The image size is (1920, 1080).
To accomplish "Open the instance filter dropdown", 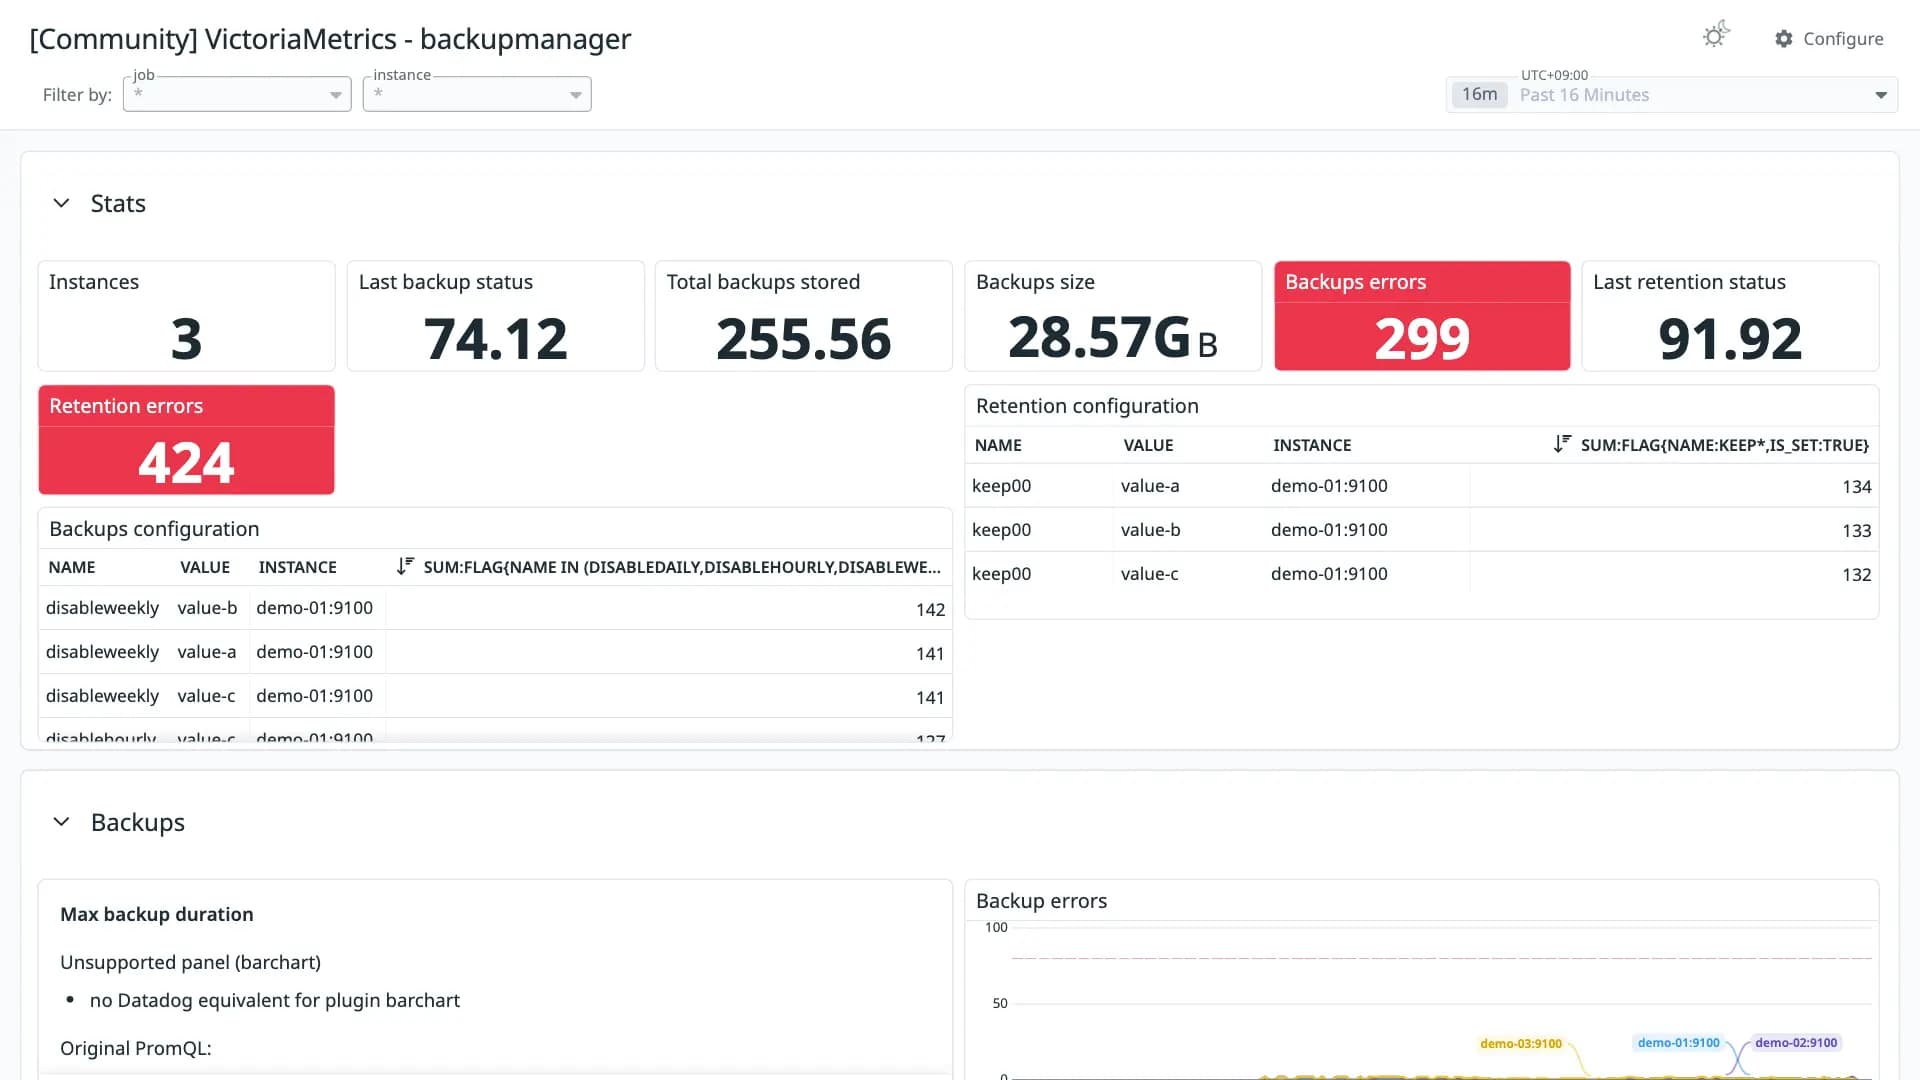I will coord(477,94).
